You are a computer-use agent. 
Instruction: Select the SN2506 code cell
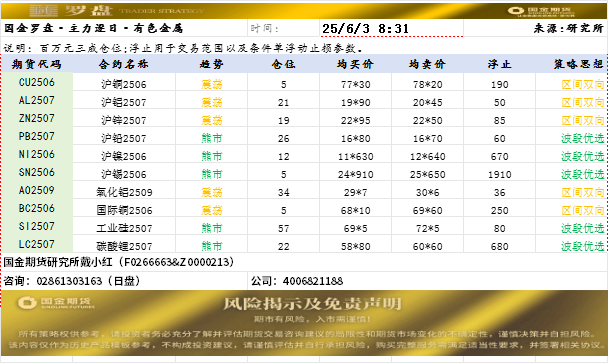click(x=37, y=172)
